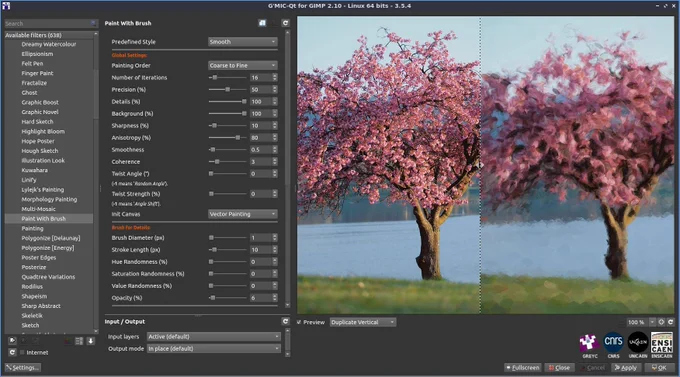Screen dimensions: 680x377
Task: Clear the filter search field icon
Action: [94, 23]
